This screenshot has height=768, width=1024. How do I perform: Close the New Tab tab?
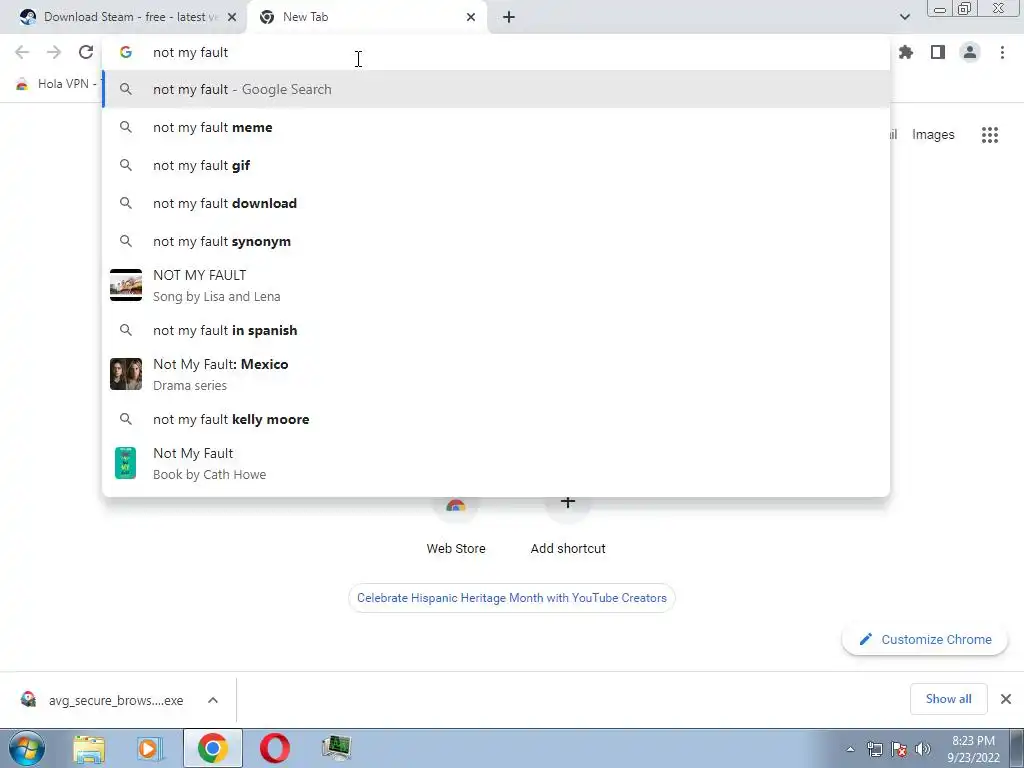[471, 17]
